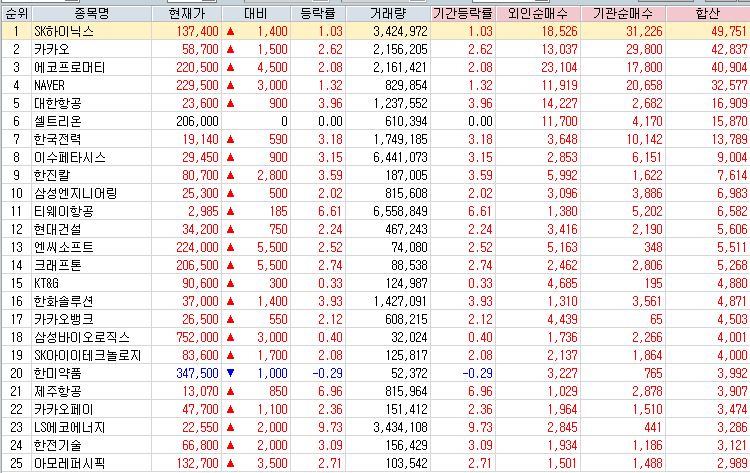Select the 삼성엔지니어링 stock name
Screen dimensions: 750x473
click(x=76, y=193)
